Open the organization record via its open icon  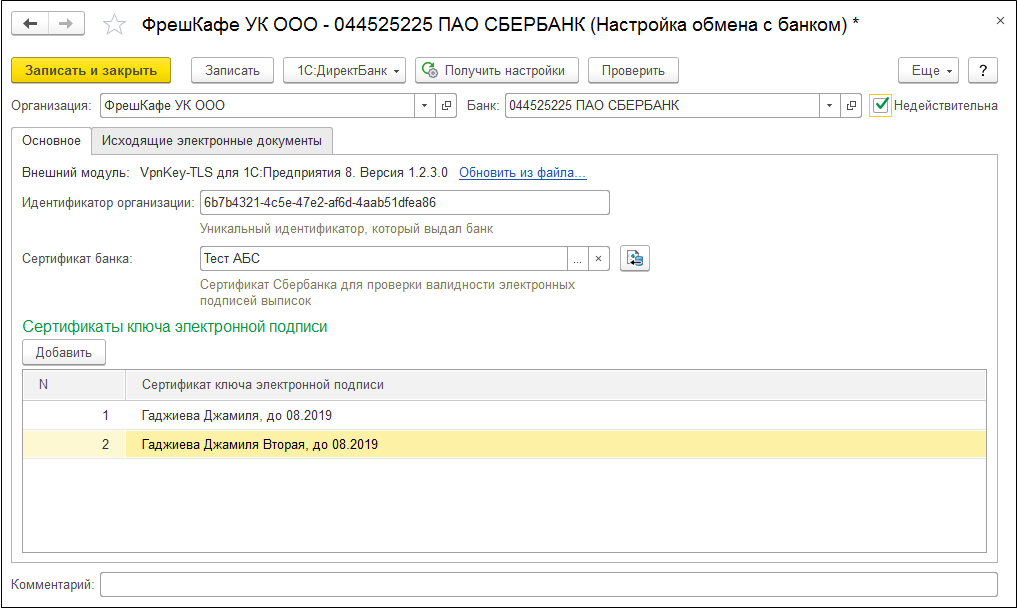(446, 106)
